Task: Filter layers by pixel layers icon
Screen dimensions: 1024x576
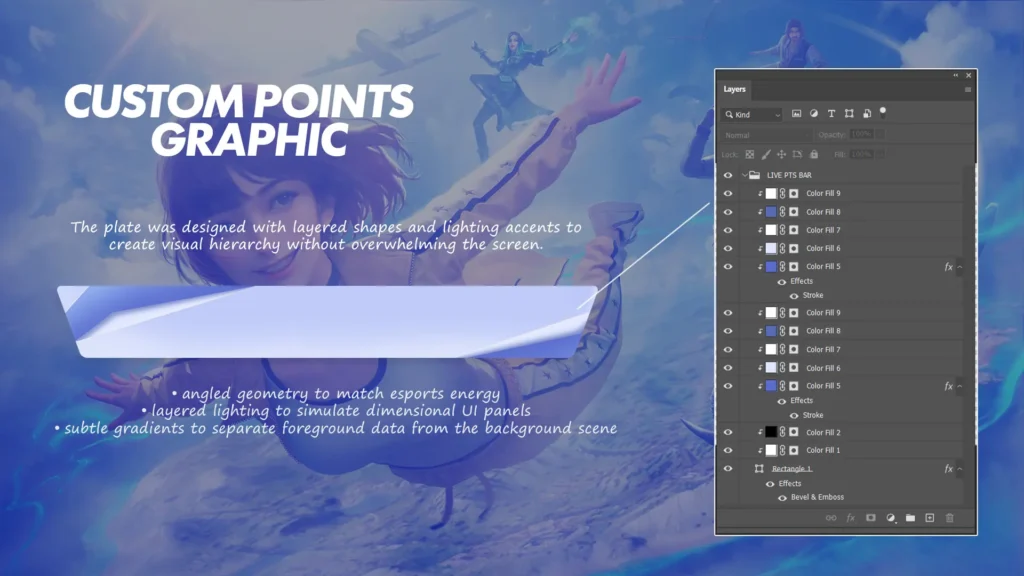Action: tap(797, 114)
